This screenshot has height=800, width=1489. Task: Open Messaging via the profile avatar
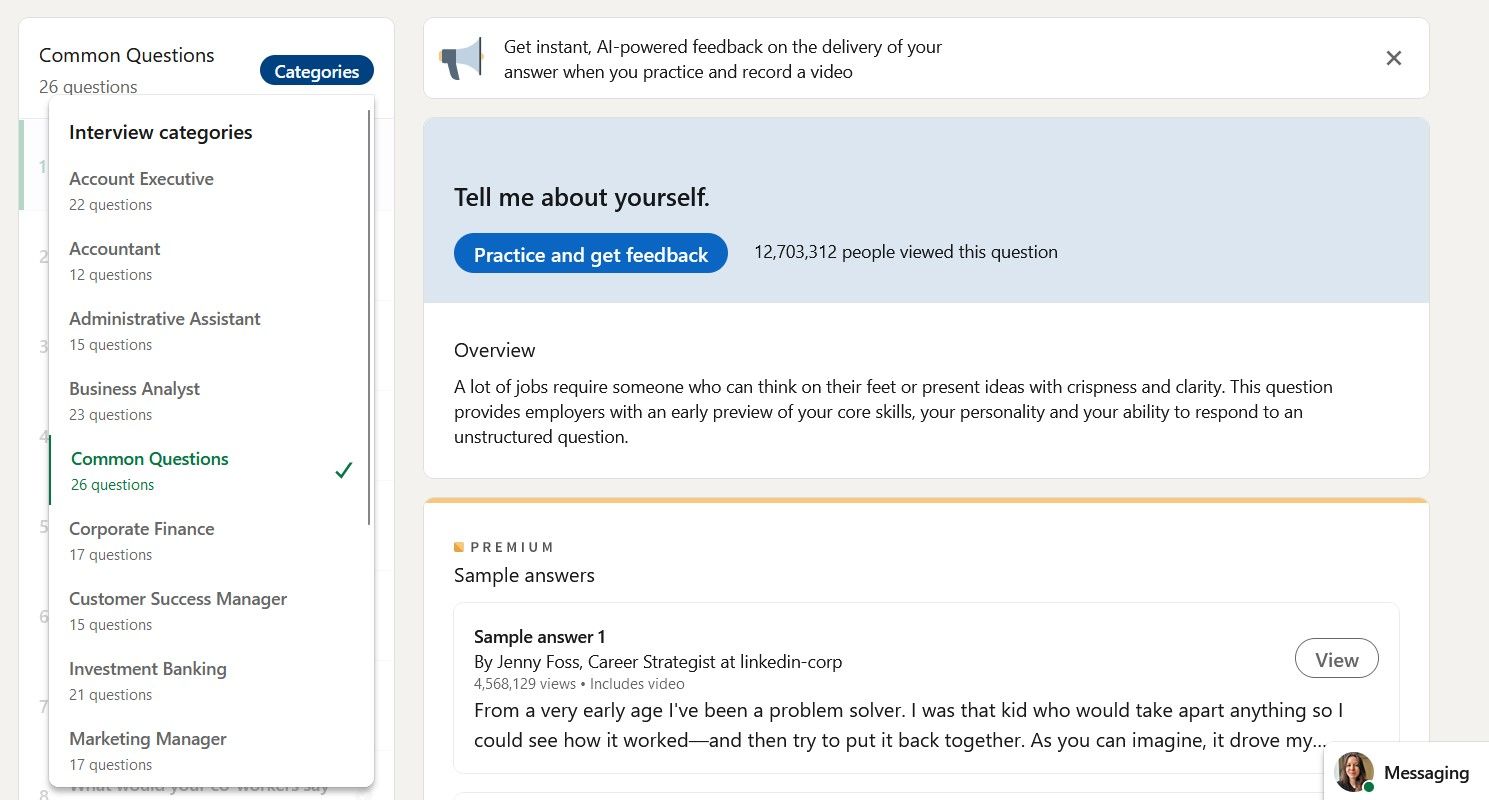click(1354, 772)
